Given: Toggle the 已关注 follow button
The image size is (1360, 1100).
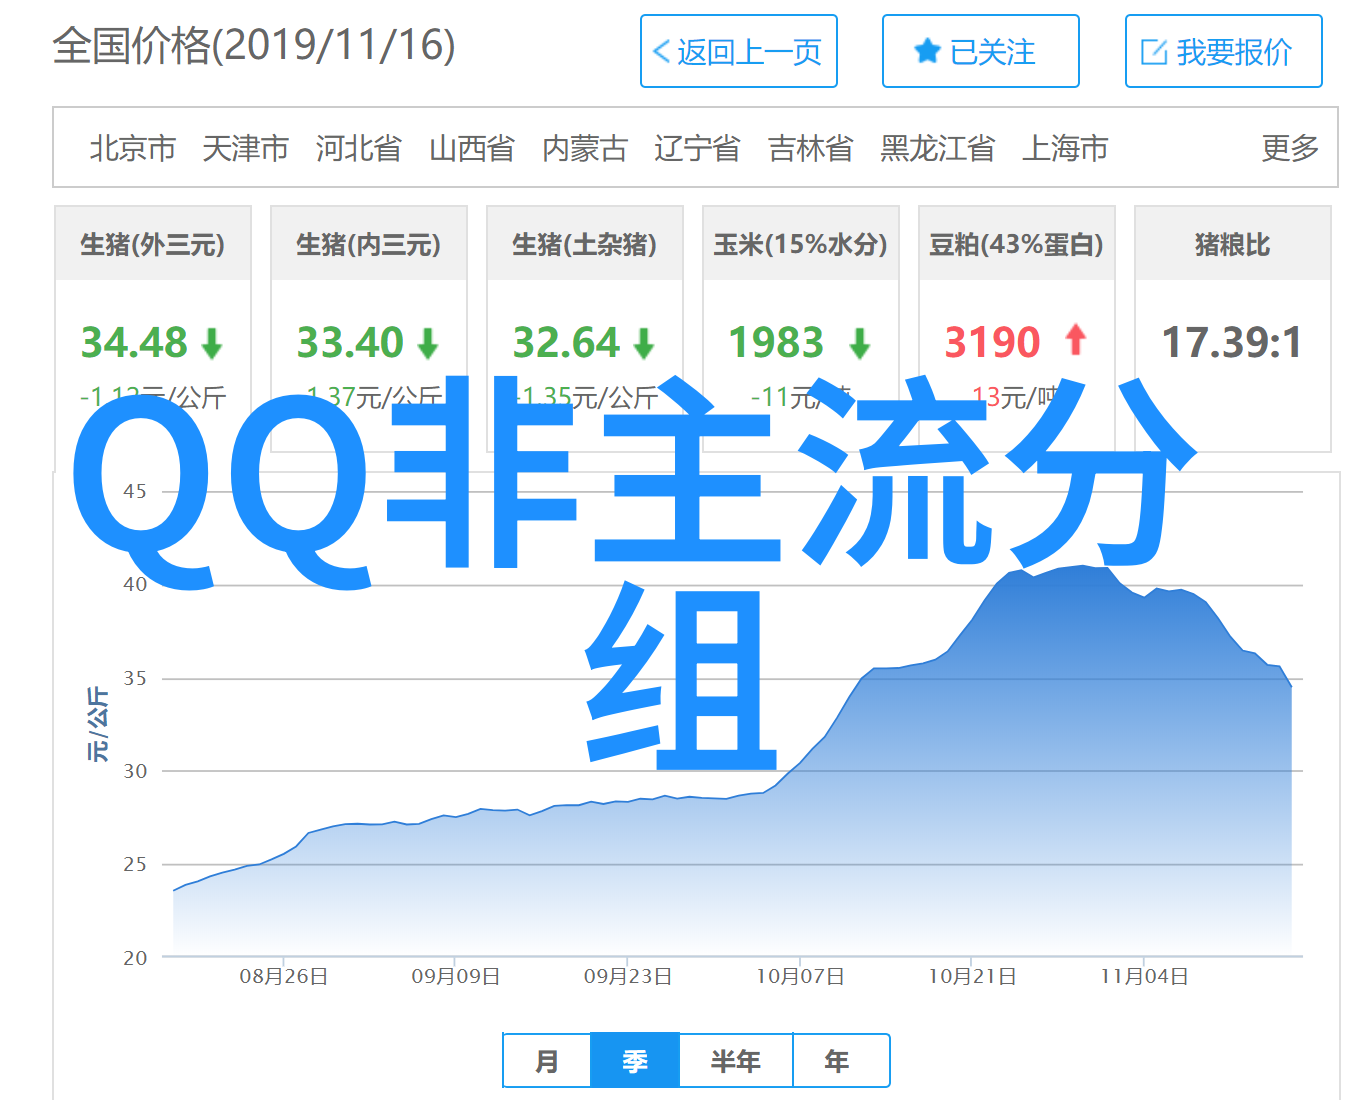Looking at the screenshot, I should tap(981, 51).
